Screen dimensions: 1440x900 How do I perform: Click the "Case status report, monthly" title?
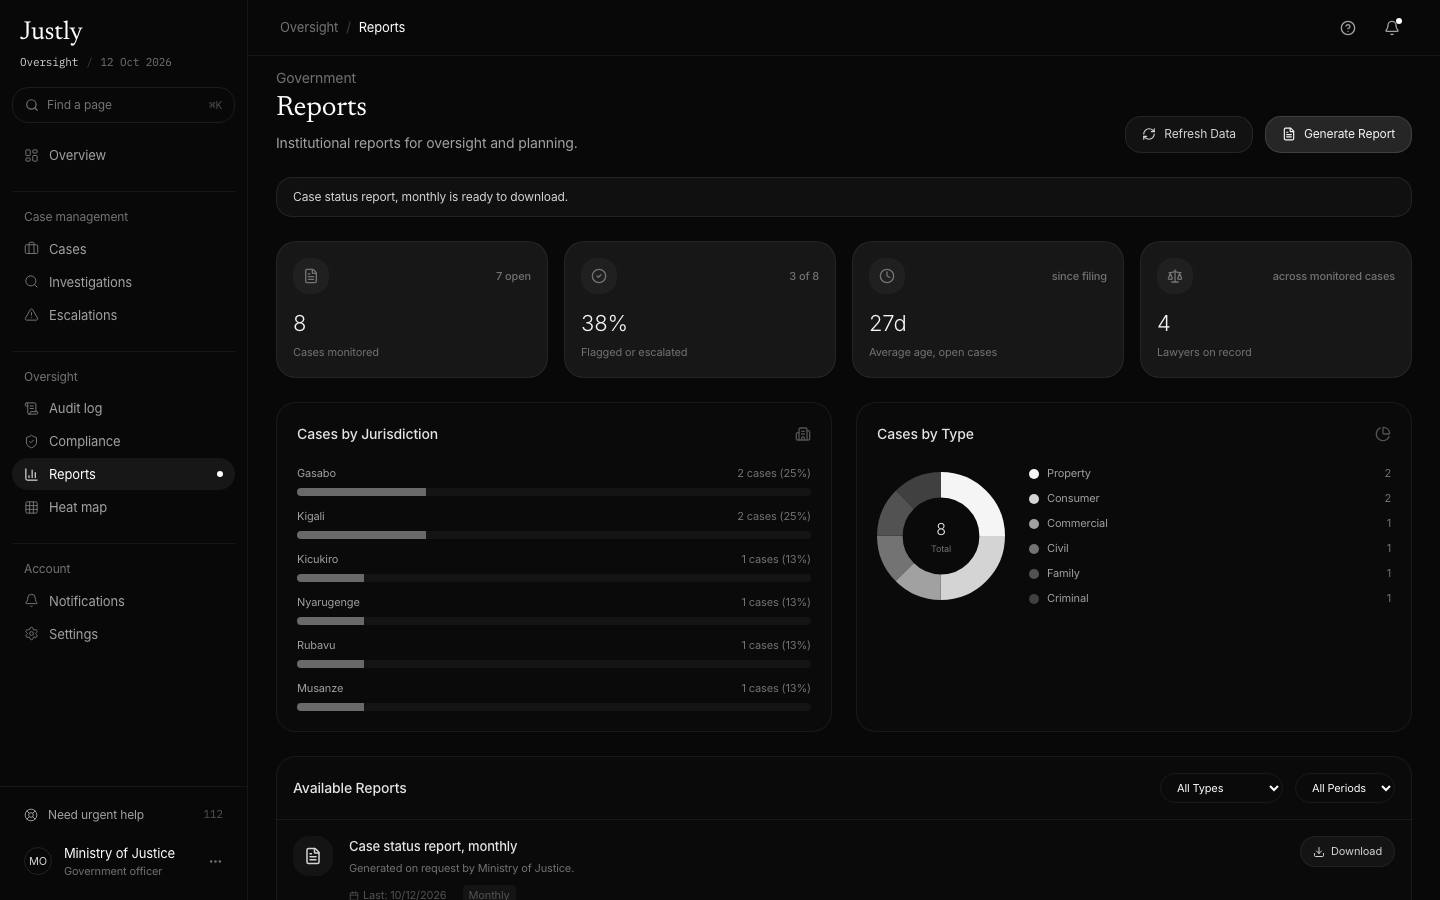(x=433, y=846)
